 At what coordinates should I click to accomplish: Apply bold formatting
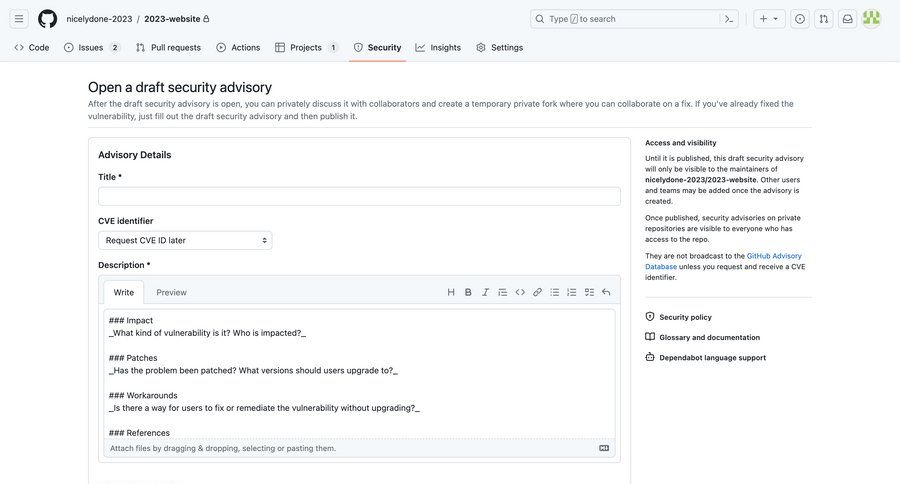(x=468, y=292)
